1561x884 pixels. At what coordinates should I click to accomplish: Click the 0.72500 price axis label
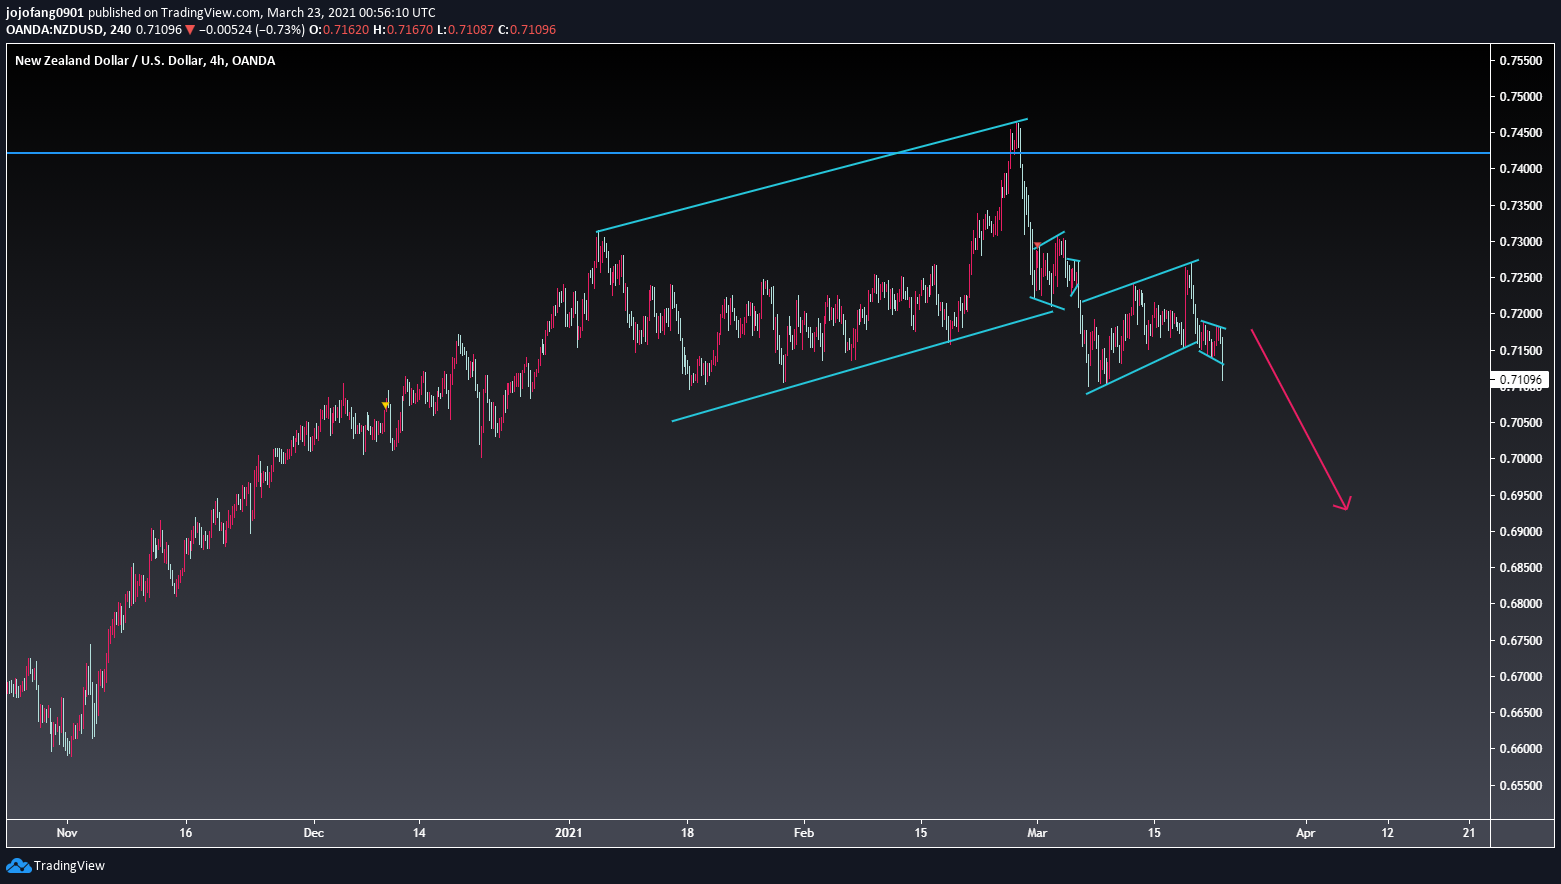[x=1520, y=277]
